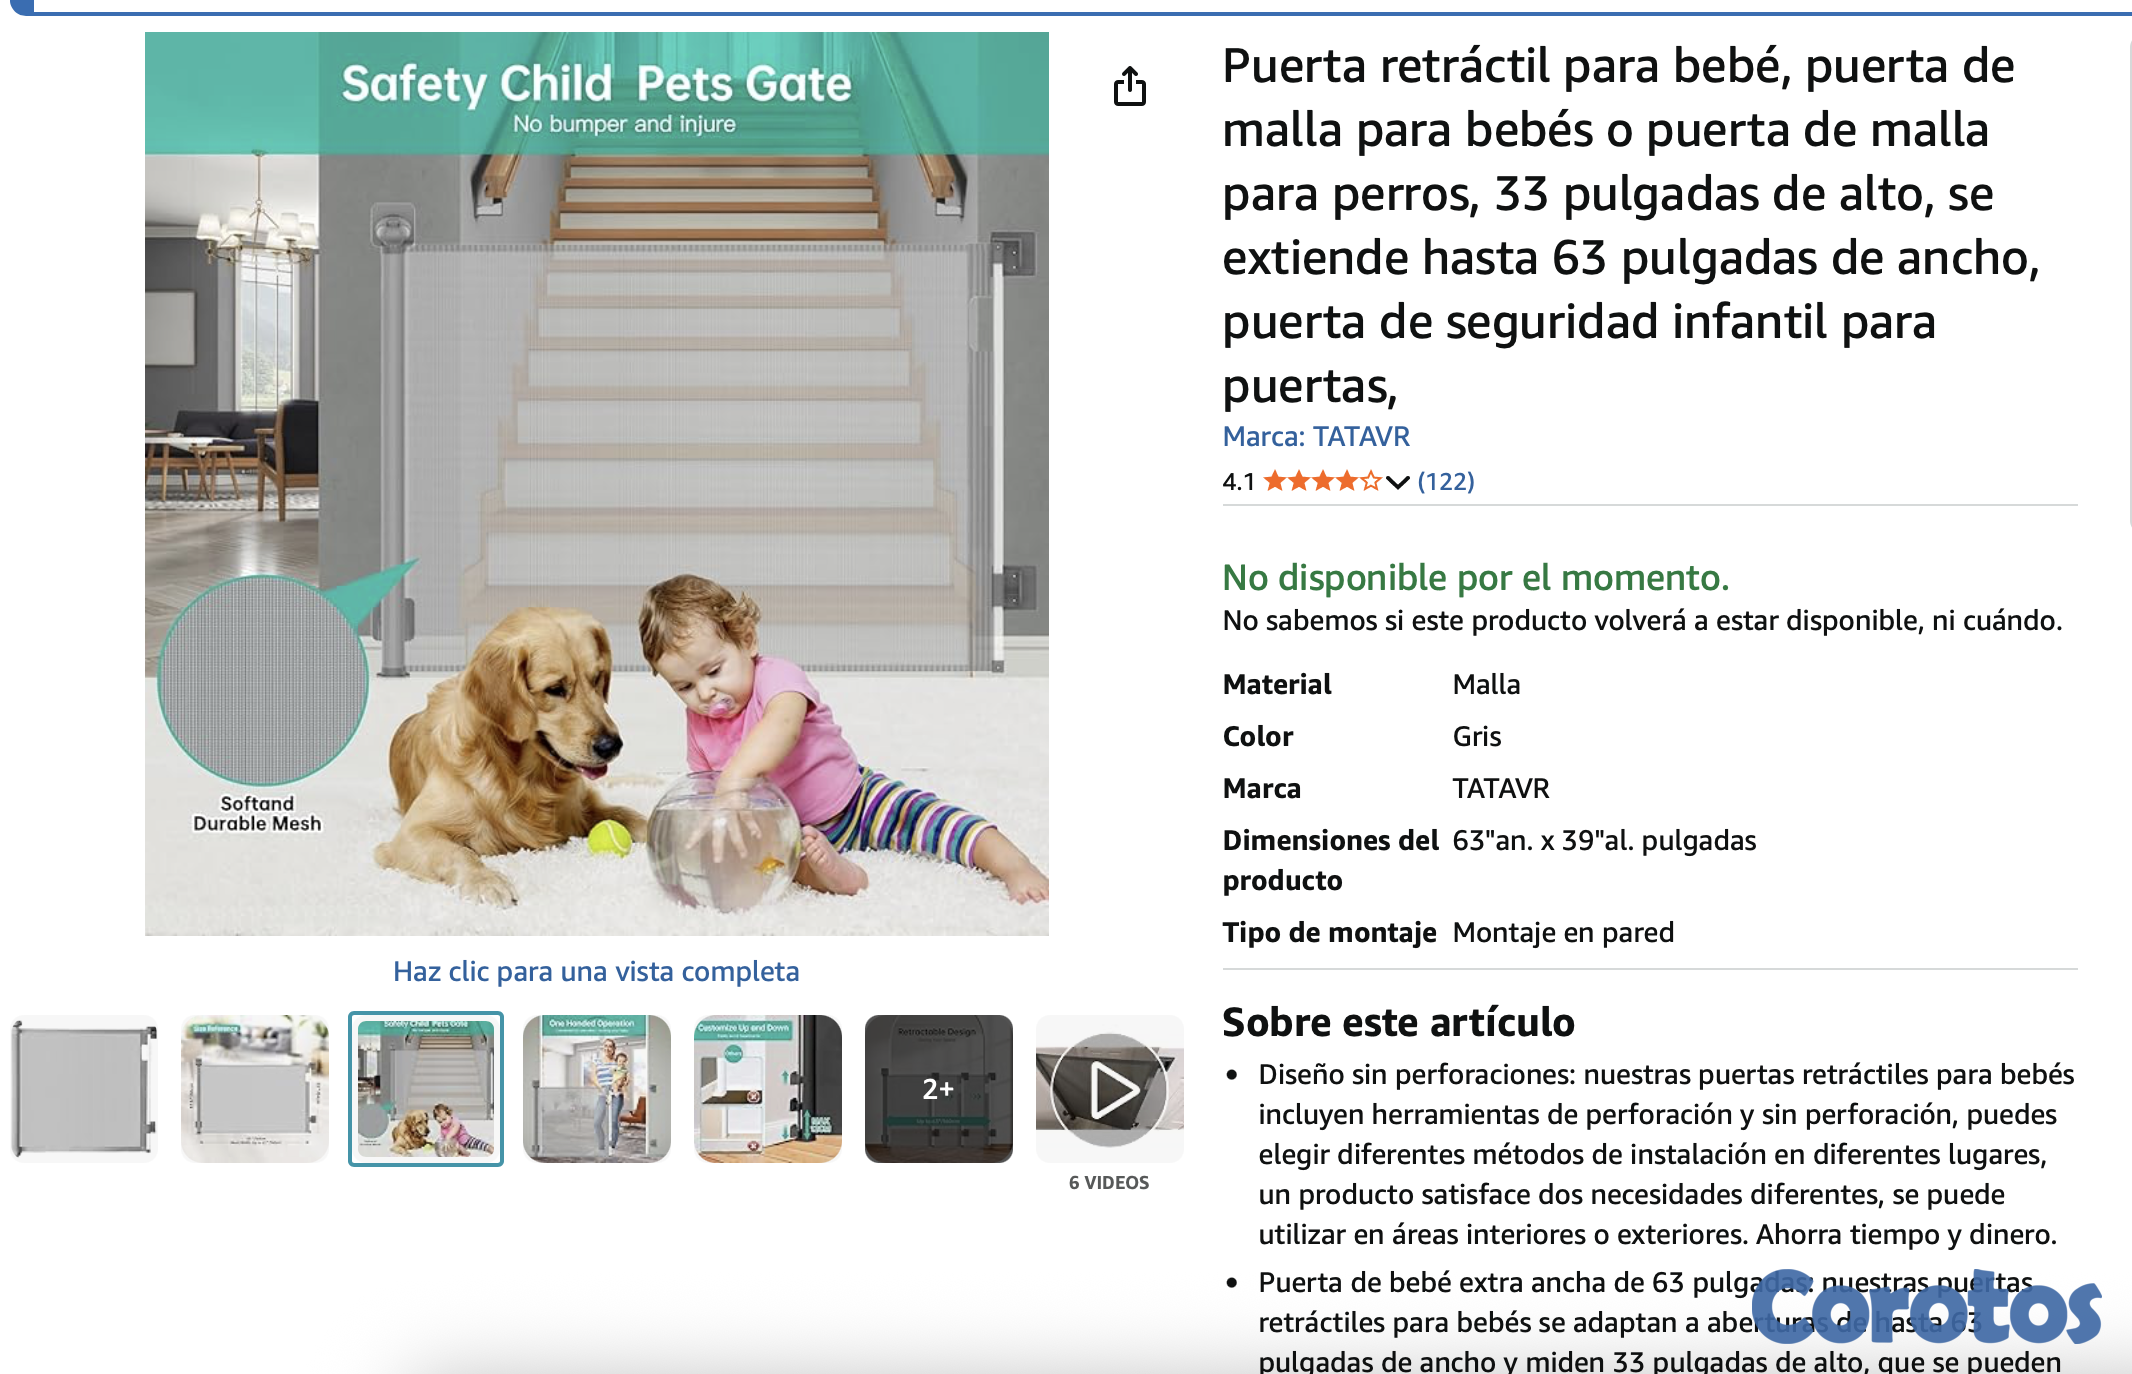Viewport: 2132px width, 1374px height.
Task: Click the product title text
Action: click(1630, 226)
